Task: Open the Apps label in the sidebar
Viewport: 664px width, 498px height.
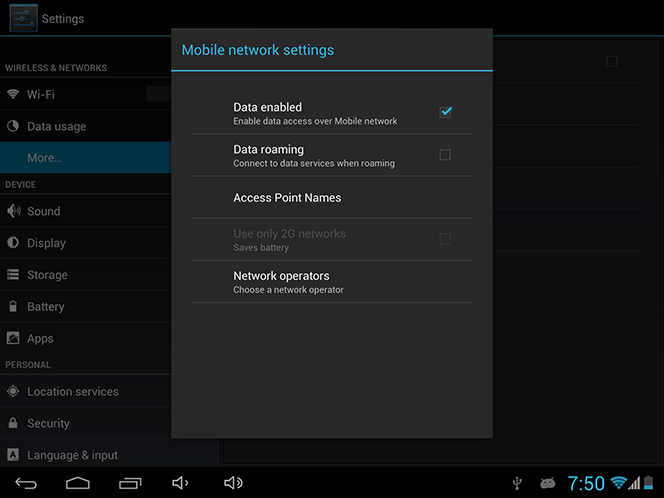Action: point(40,339)
